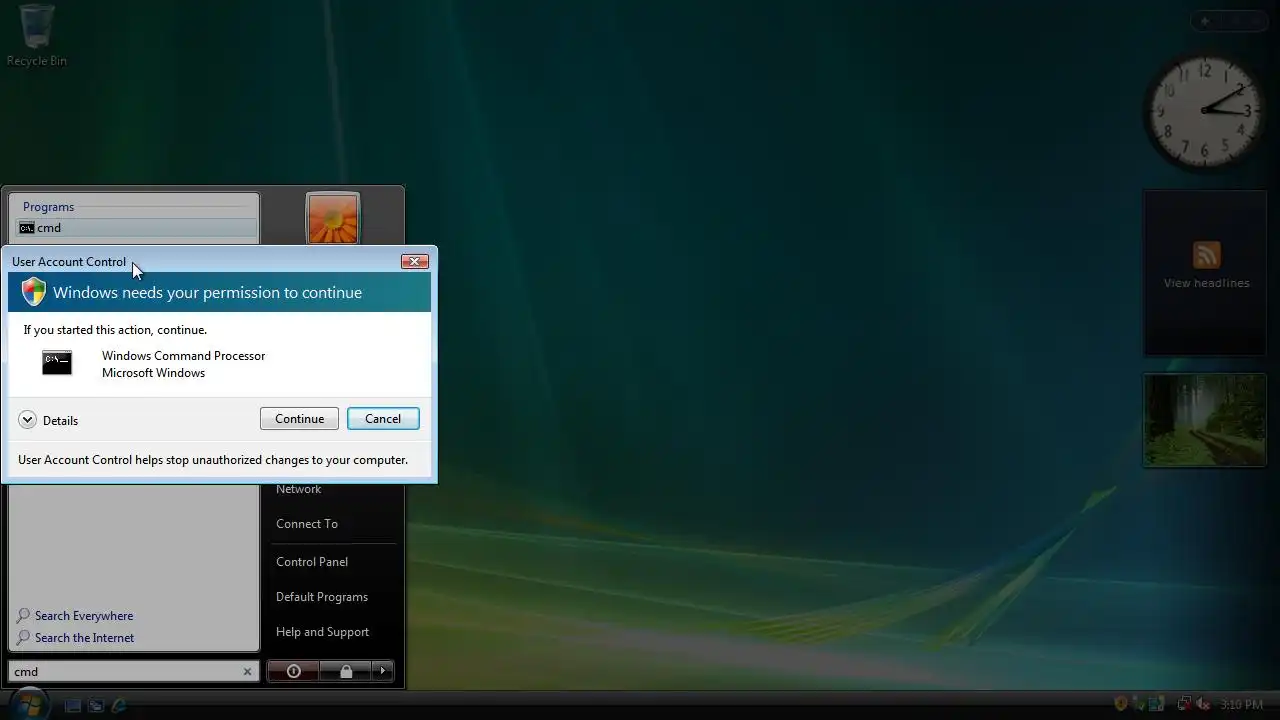Open the Recycle Bin on the desktop
The height and width of the screenshot is (720, 1280).
37,35
